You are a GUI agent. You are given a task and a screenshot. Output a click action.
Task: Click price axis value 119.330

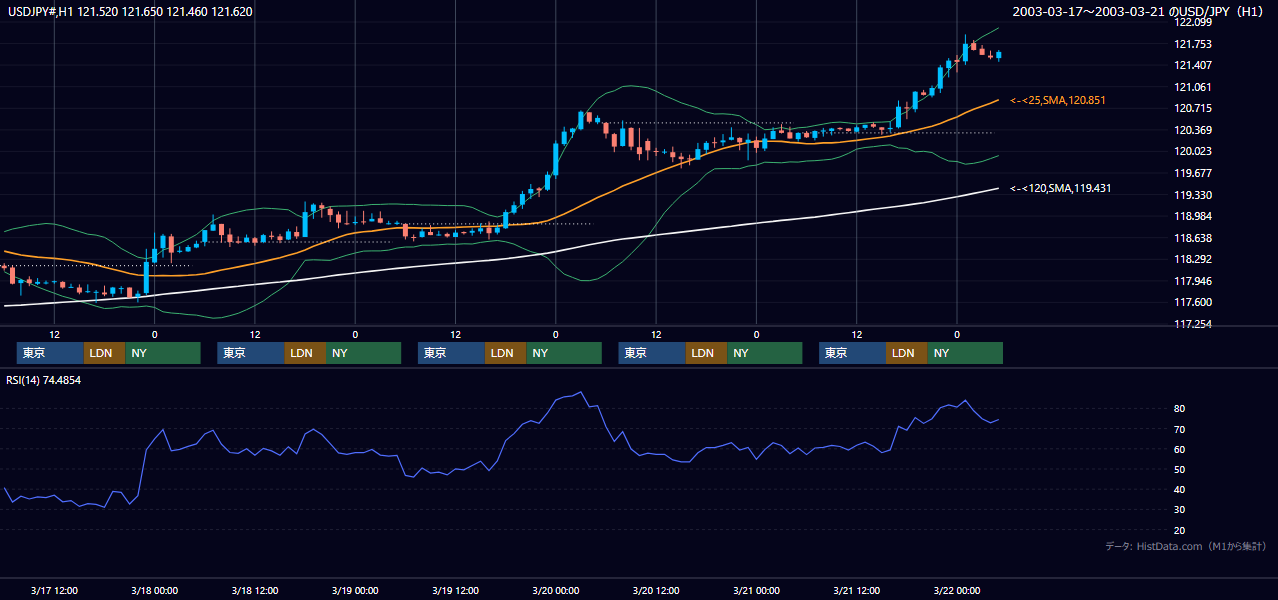click(x=1192, y=195)
